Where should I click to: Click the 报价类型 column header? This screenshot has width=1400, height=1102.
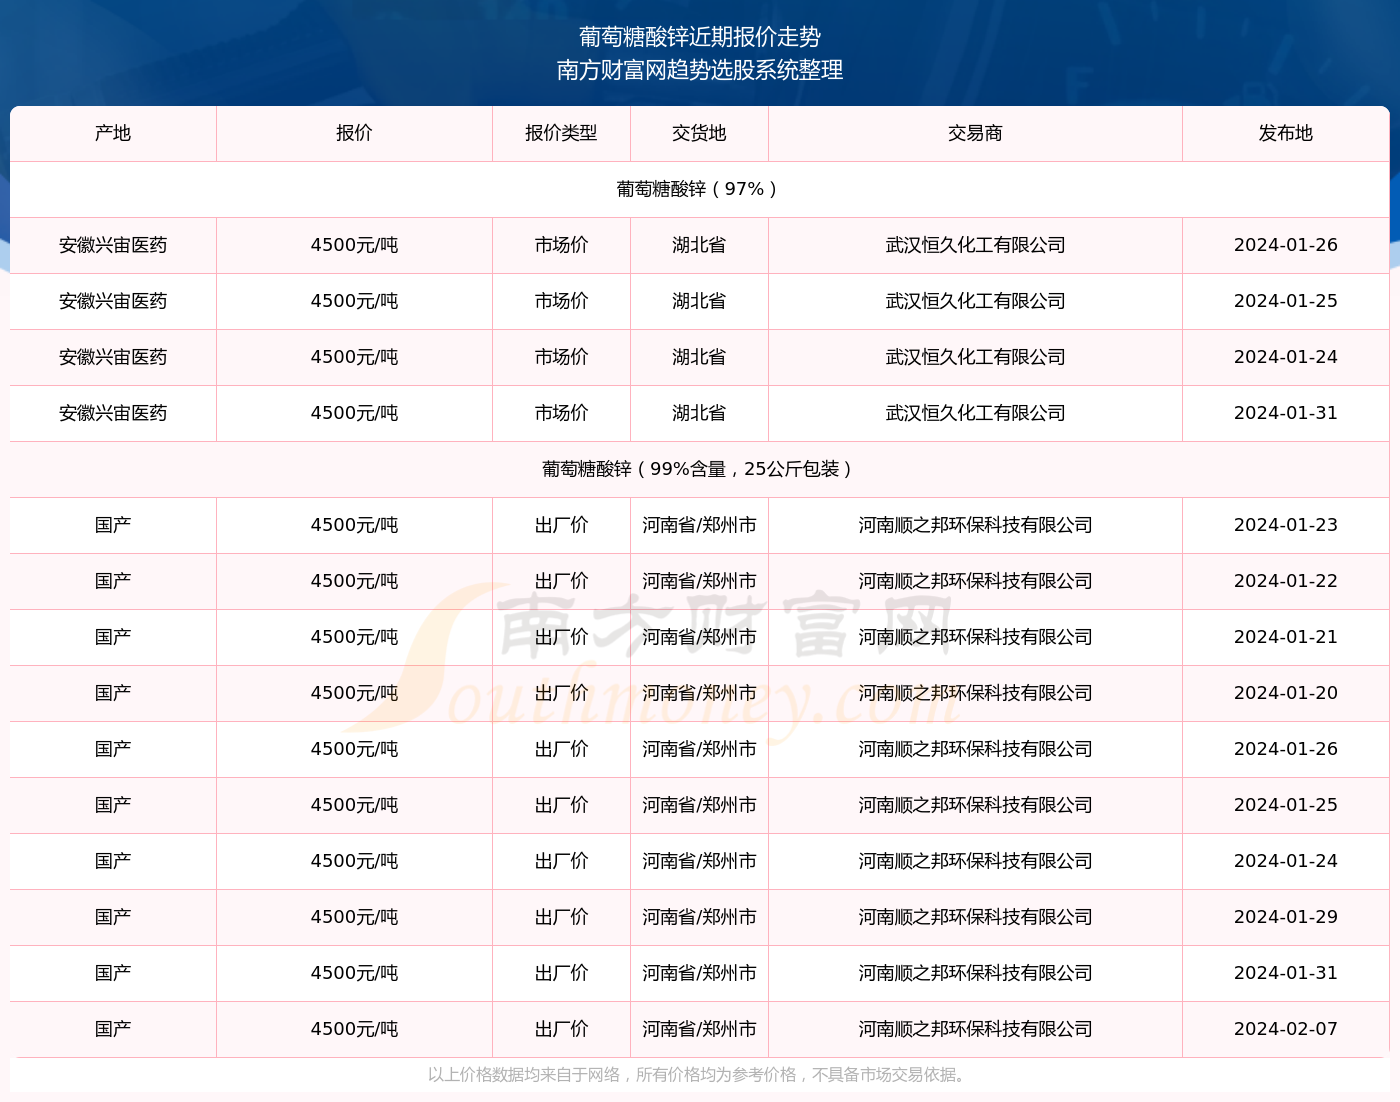point(561,133)
